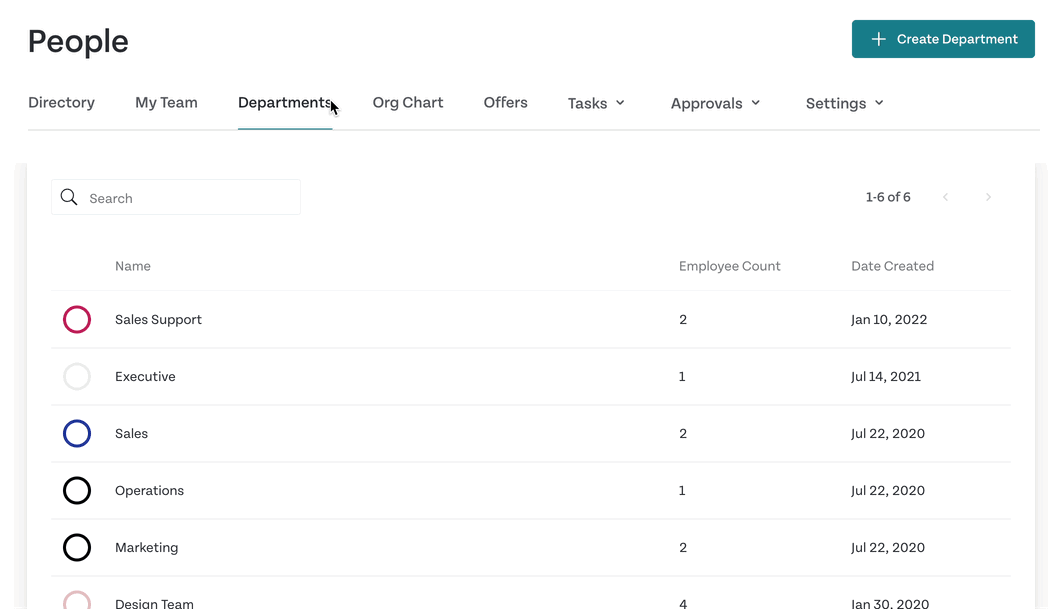Viewport: 1054px width, 609px height.
Task: Click the gray Executive circle icon
Action: point(77,376)
